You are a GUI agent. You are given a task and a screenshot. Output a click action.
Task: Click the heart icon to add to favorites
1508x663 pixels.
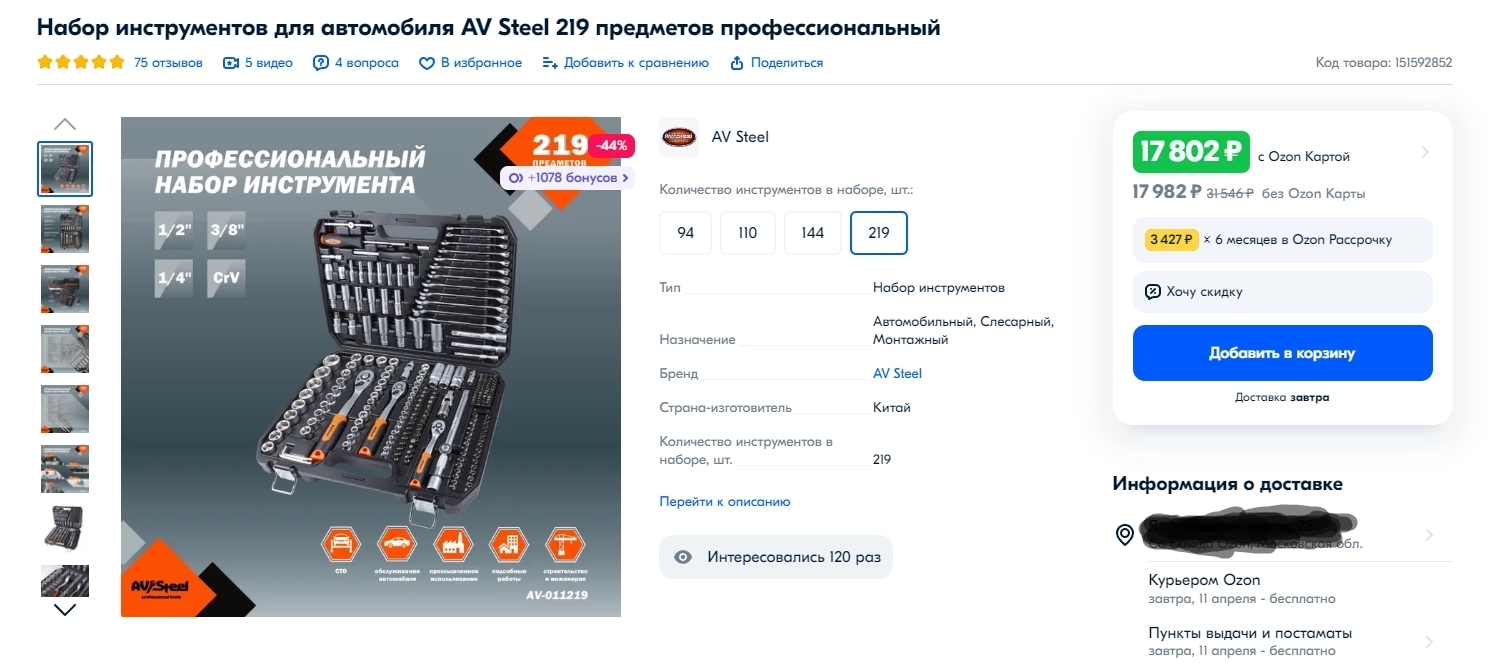pos(427,63)
